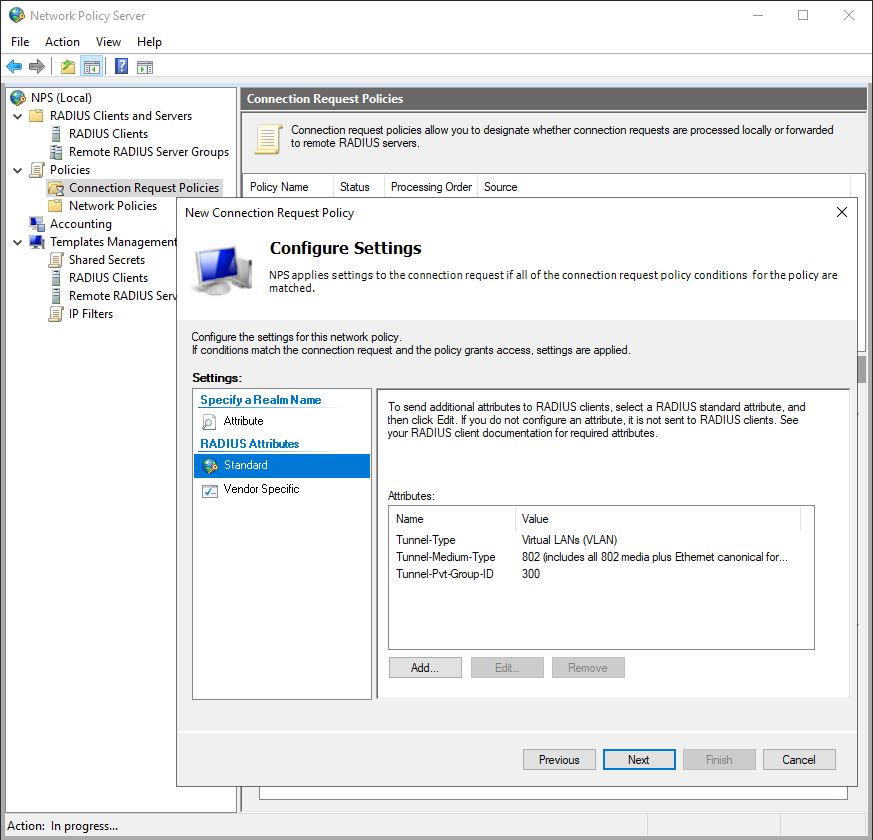Sort policies by Processing Order column header
Image resolution: width=873 pixels, height=840 pixels.
click(x=431, y=187)
